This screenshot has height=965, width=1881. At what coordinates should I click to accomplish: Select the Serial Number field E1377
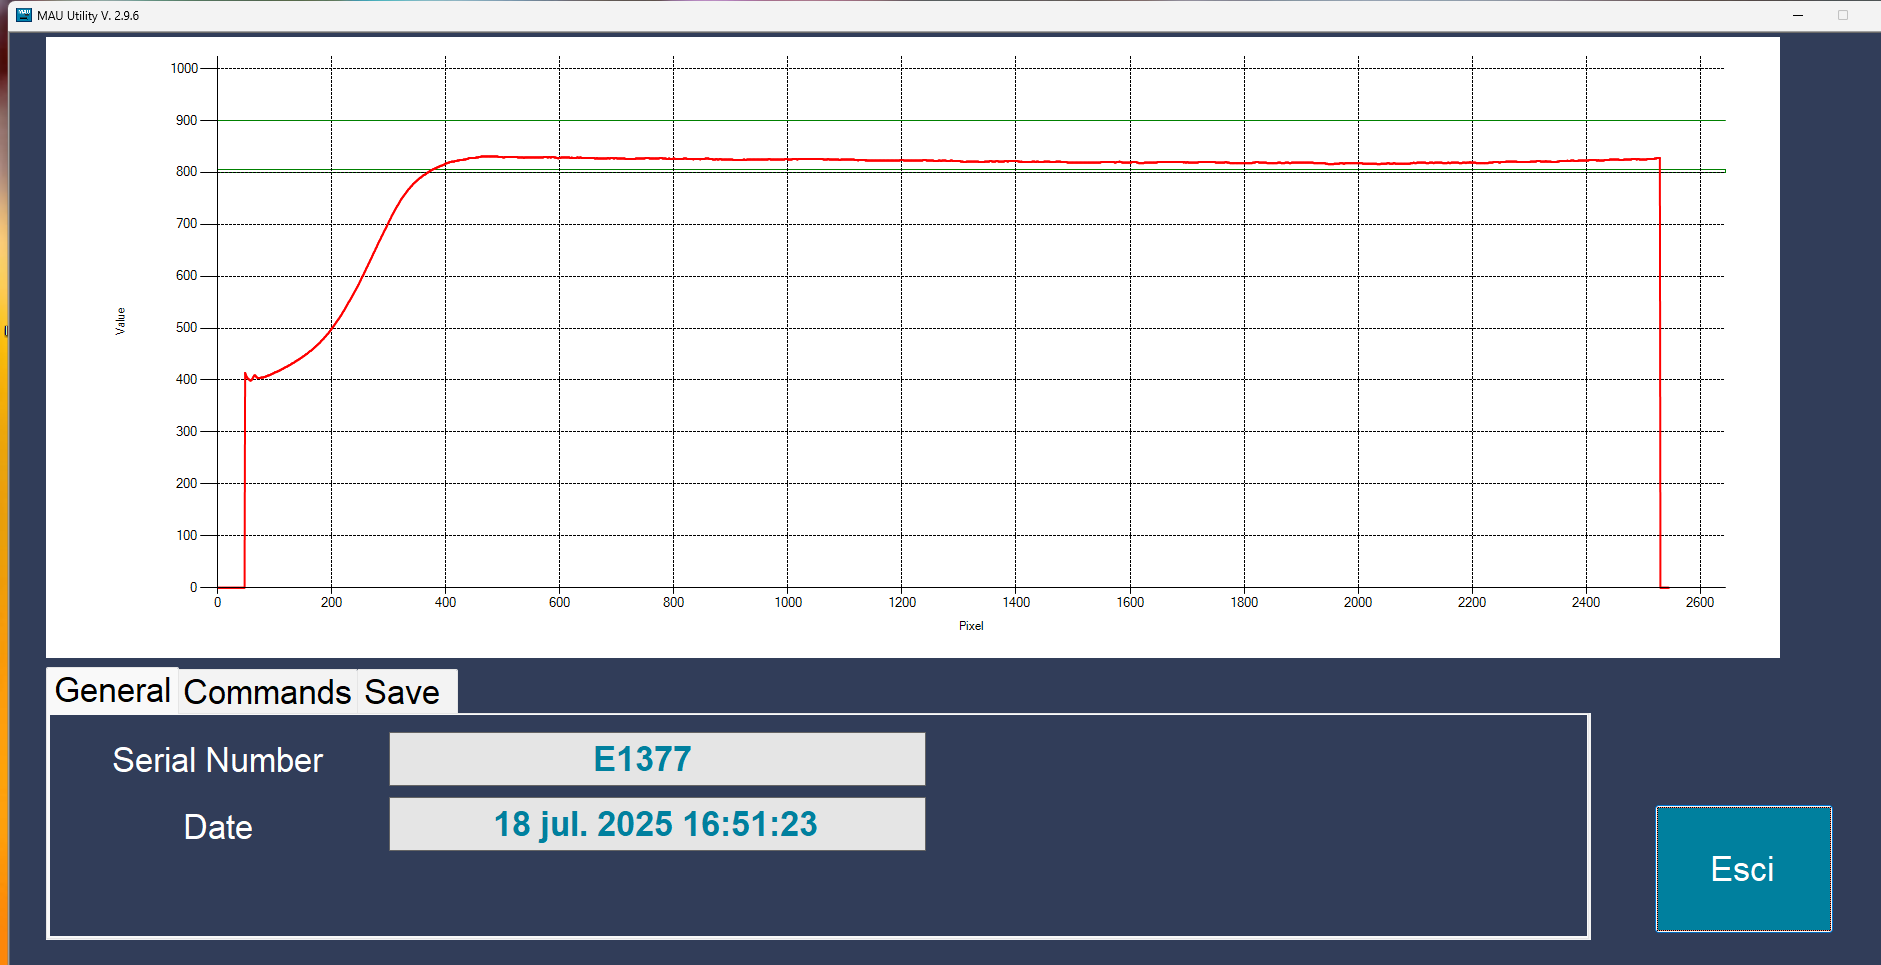pos(657,759)
